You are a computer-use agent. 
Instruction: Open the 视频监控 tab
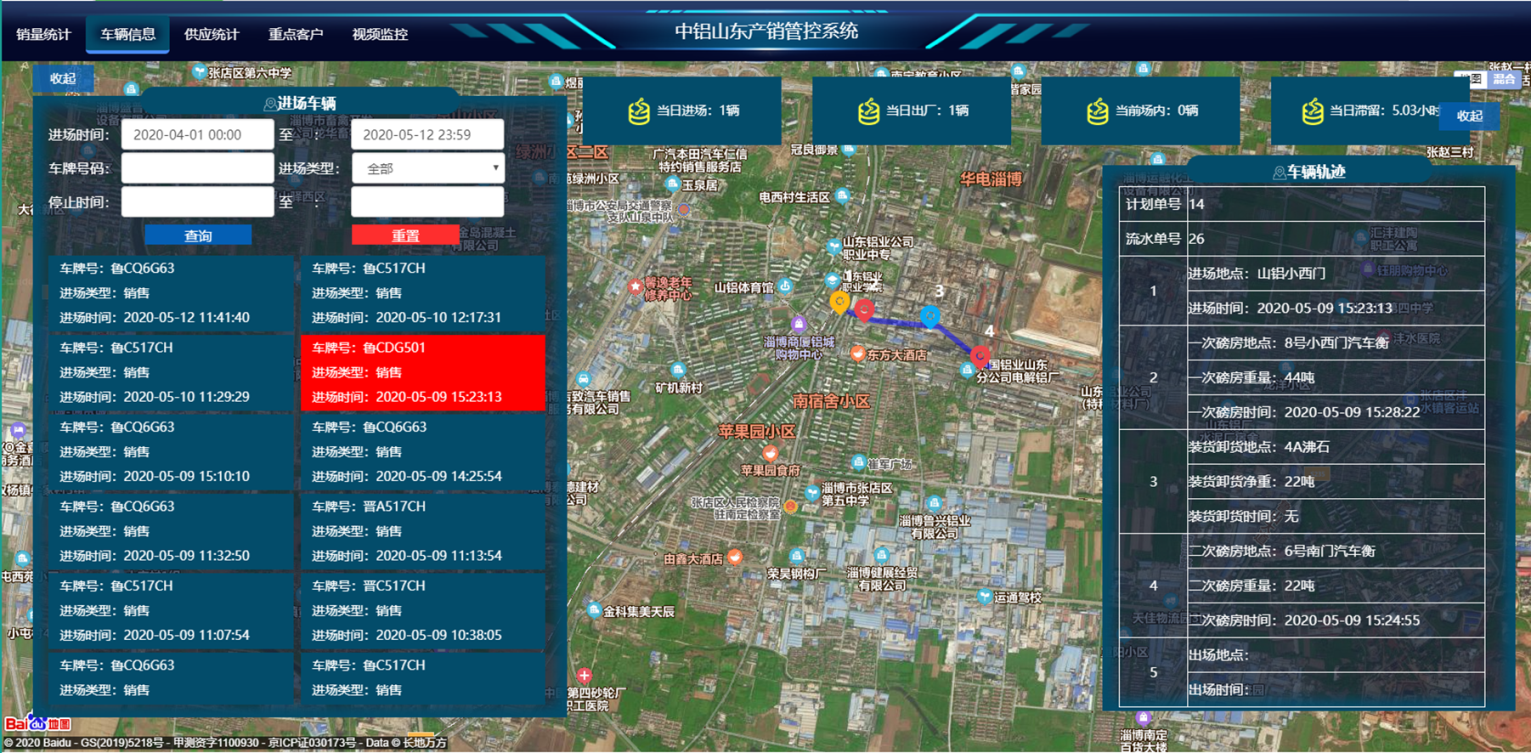coord(380,34)
